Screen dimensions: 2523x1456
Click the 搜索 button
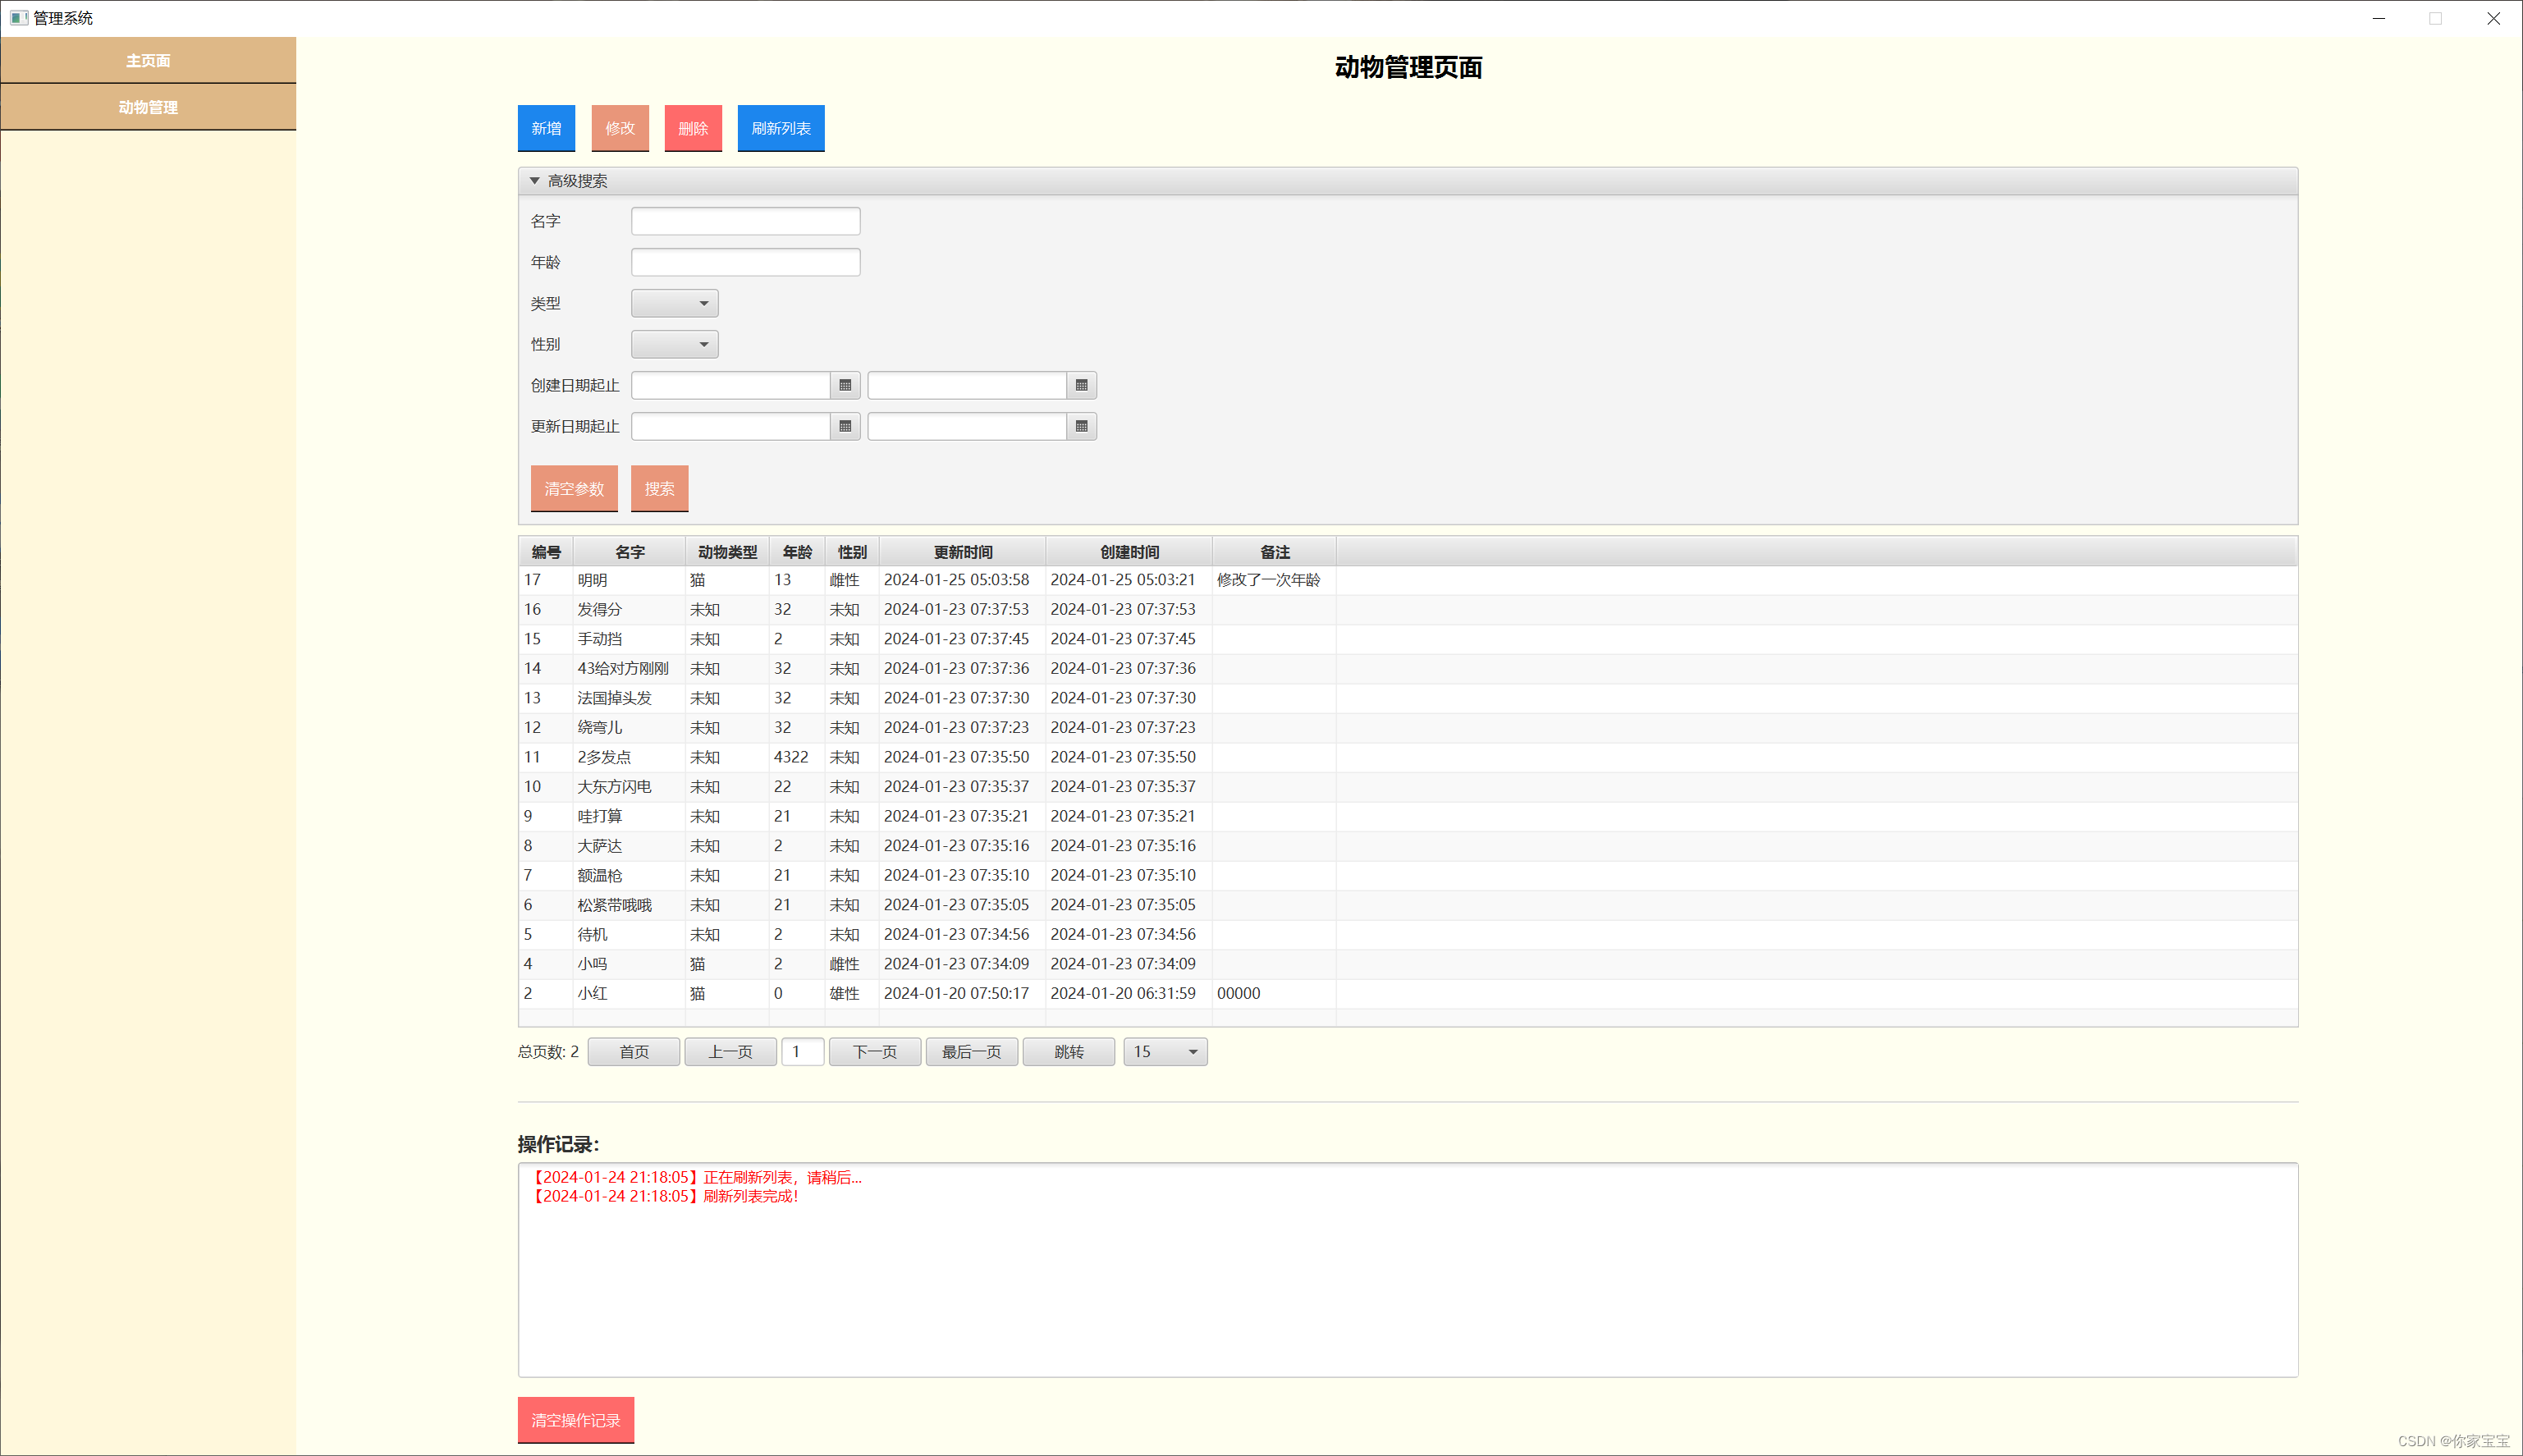coord(659,488)
